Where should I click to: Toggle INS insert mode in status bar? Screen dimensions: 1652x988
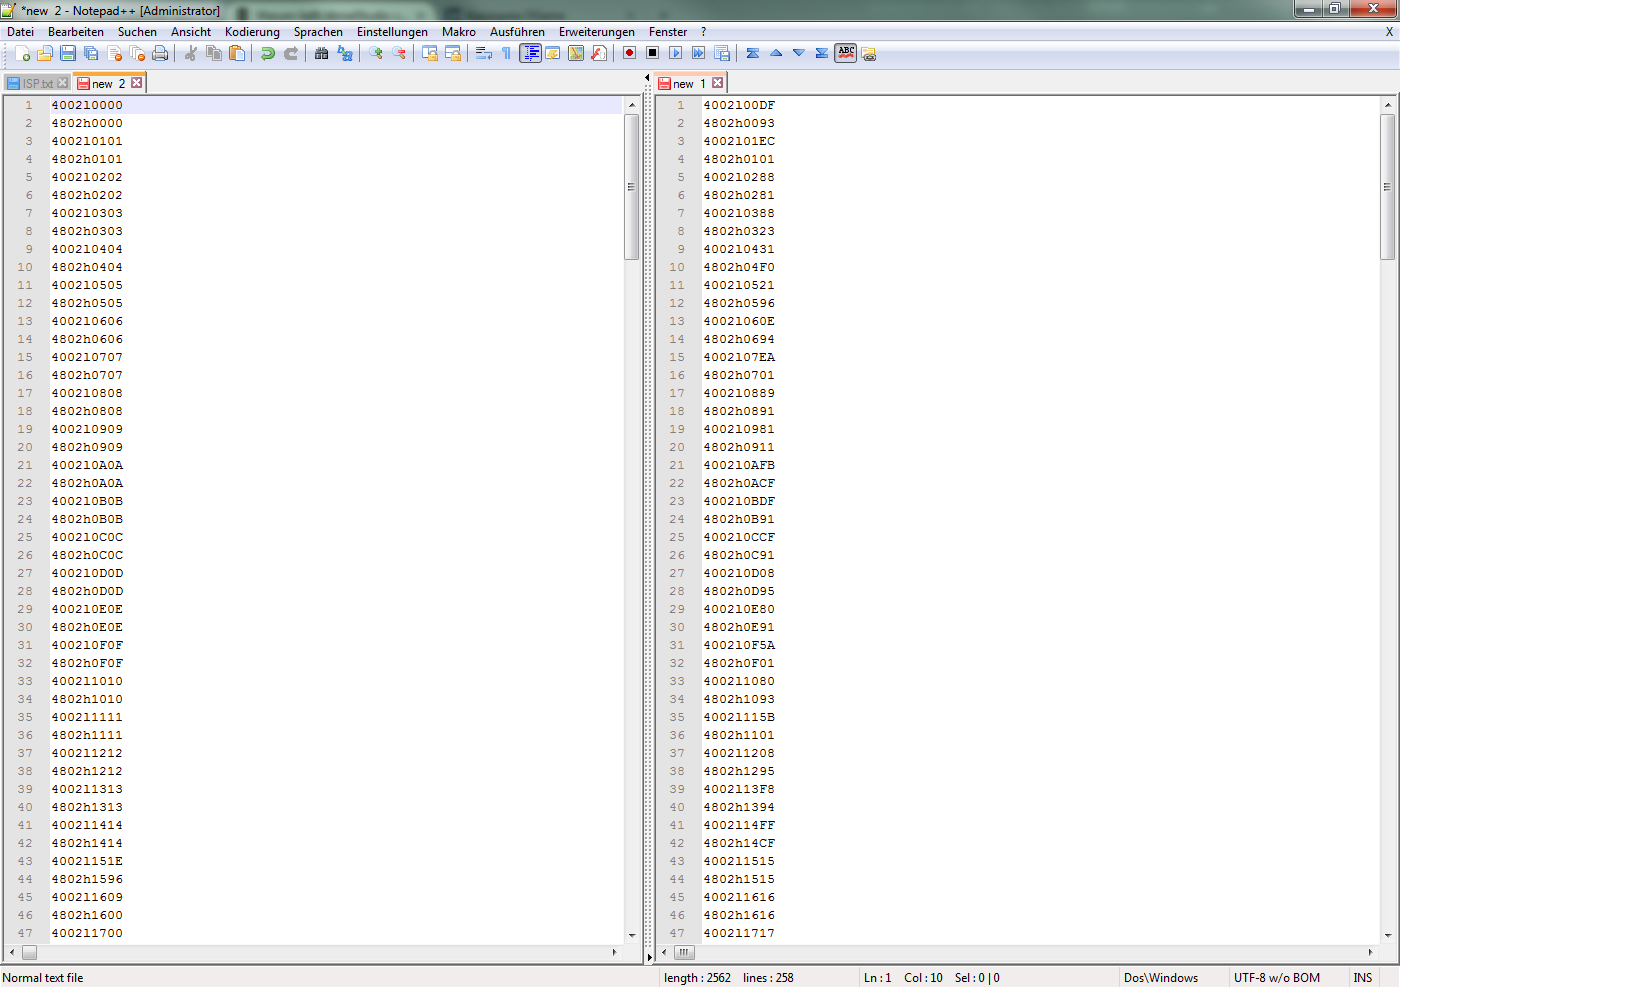(x=1362, y=978)
